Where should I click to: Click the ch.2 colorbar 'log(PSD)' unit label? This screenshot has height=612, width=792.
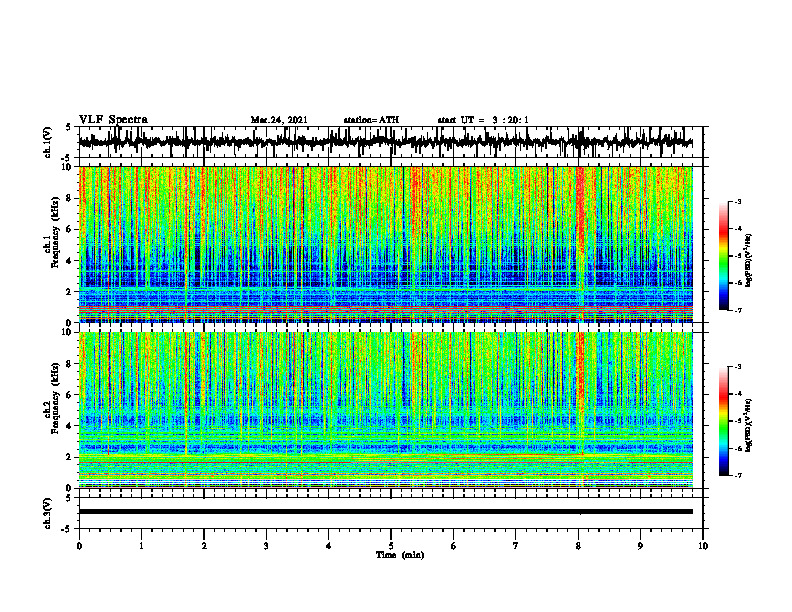coord(748,425)
